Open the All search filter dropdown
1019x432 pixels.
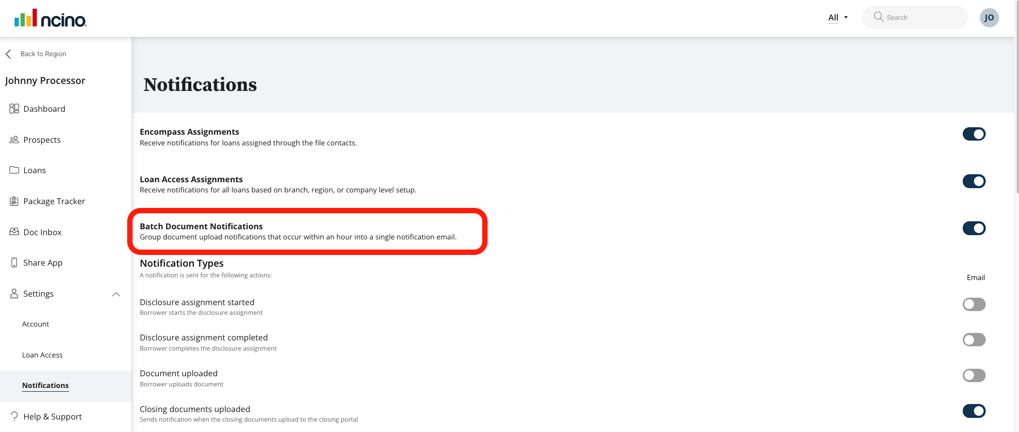837,17
